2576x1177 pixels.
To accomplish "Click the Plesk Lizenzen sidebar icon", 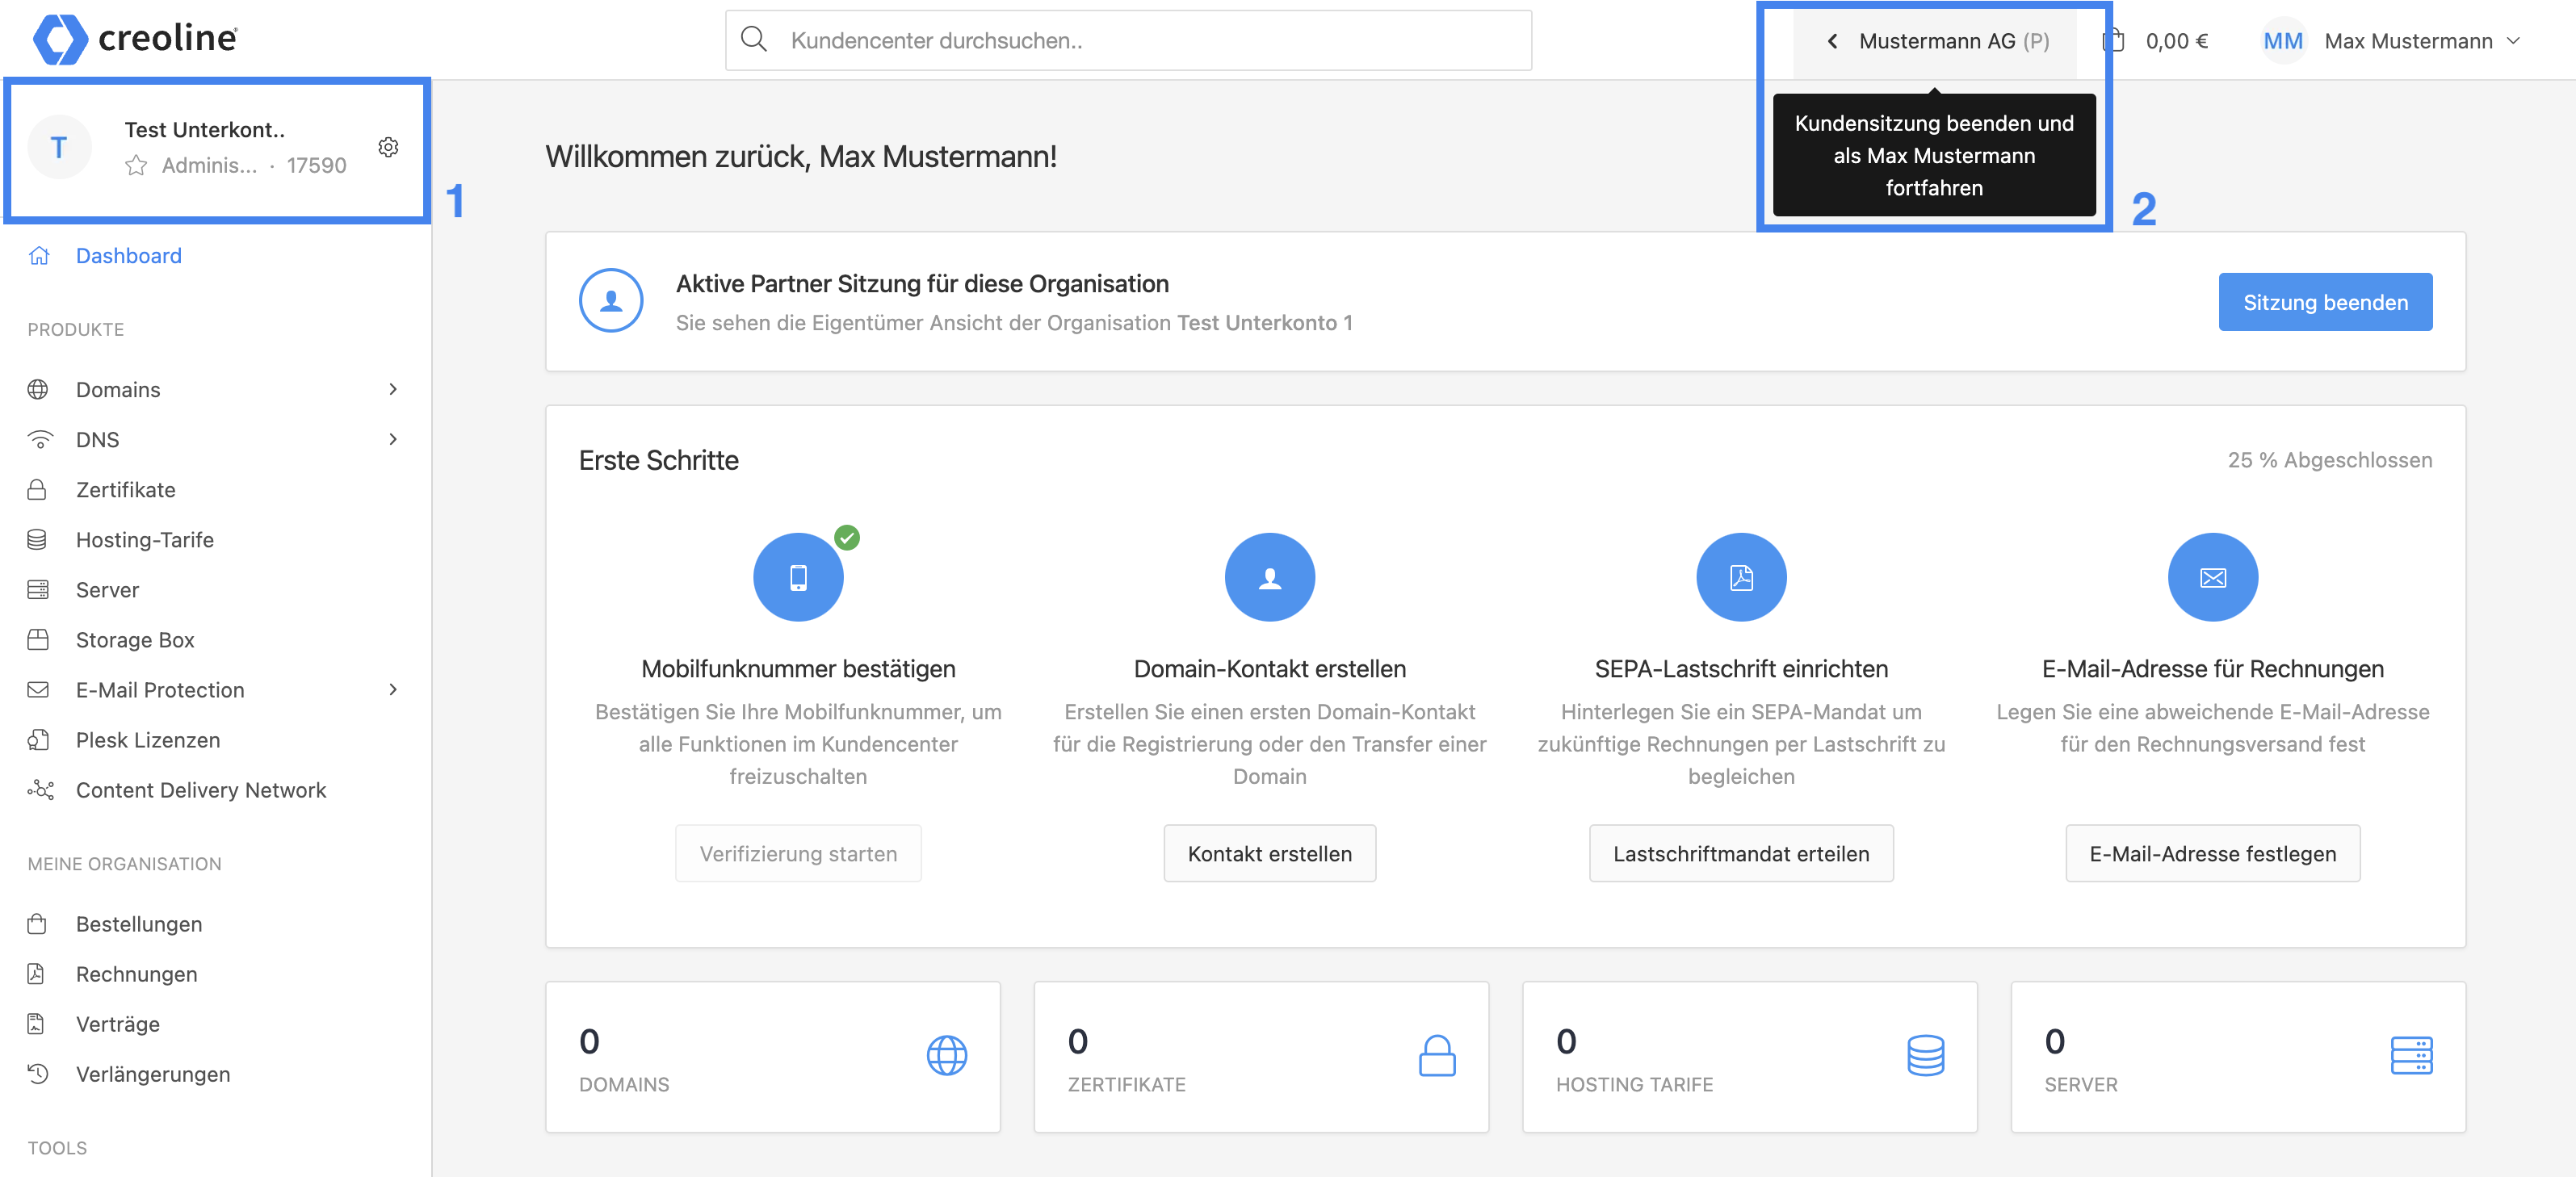I will point(38,740).
